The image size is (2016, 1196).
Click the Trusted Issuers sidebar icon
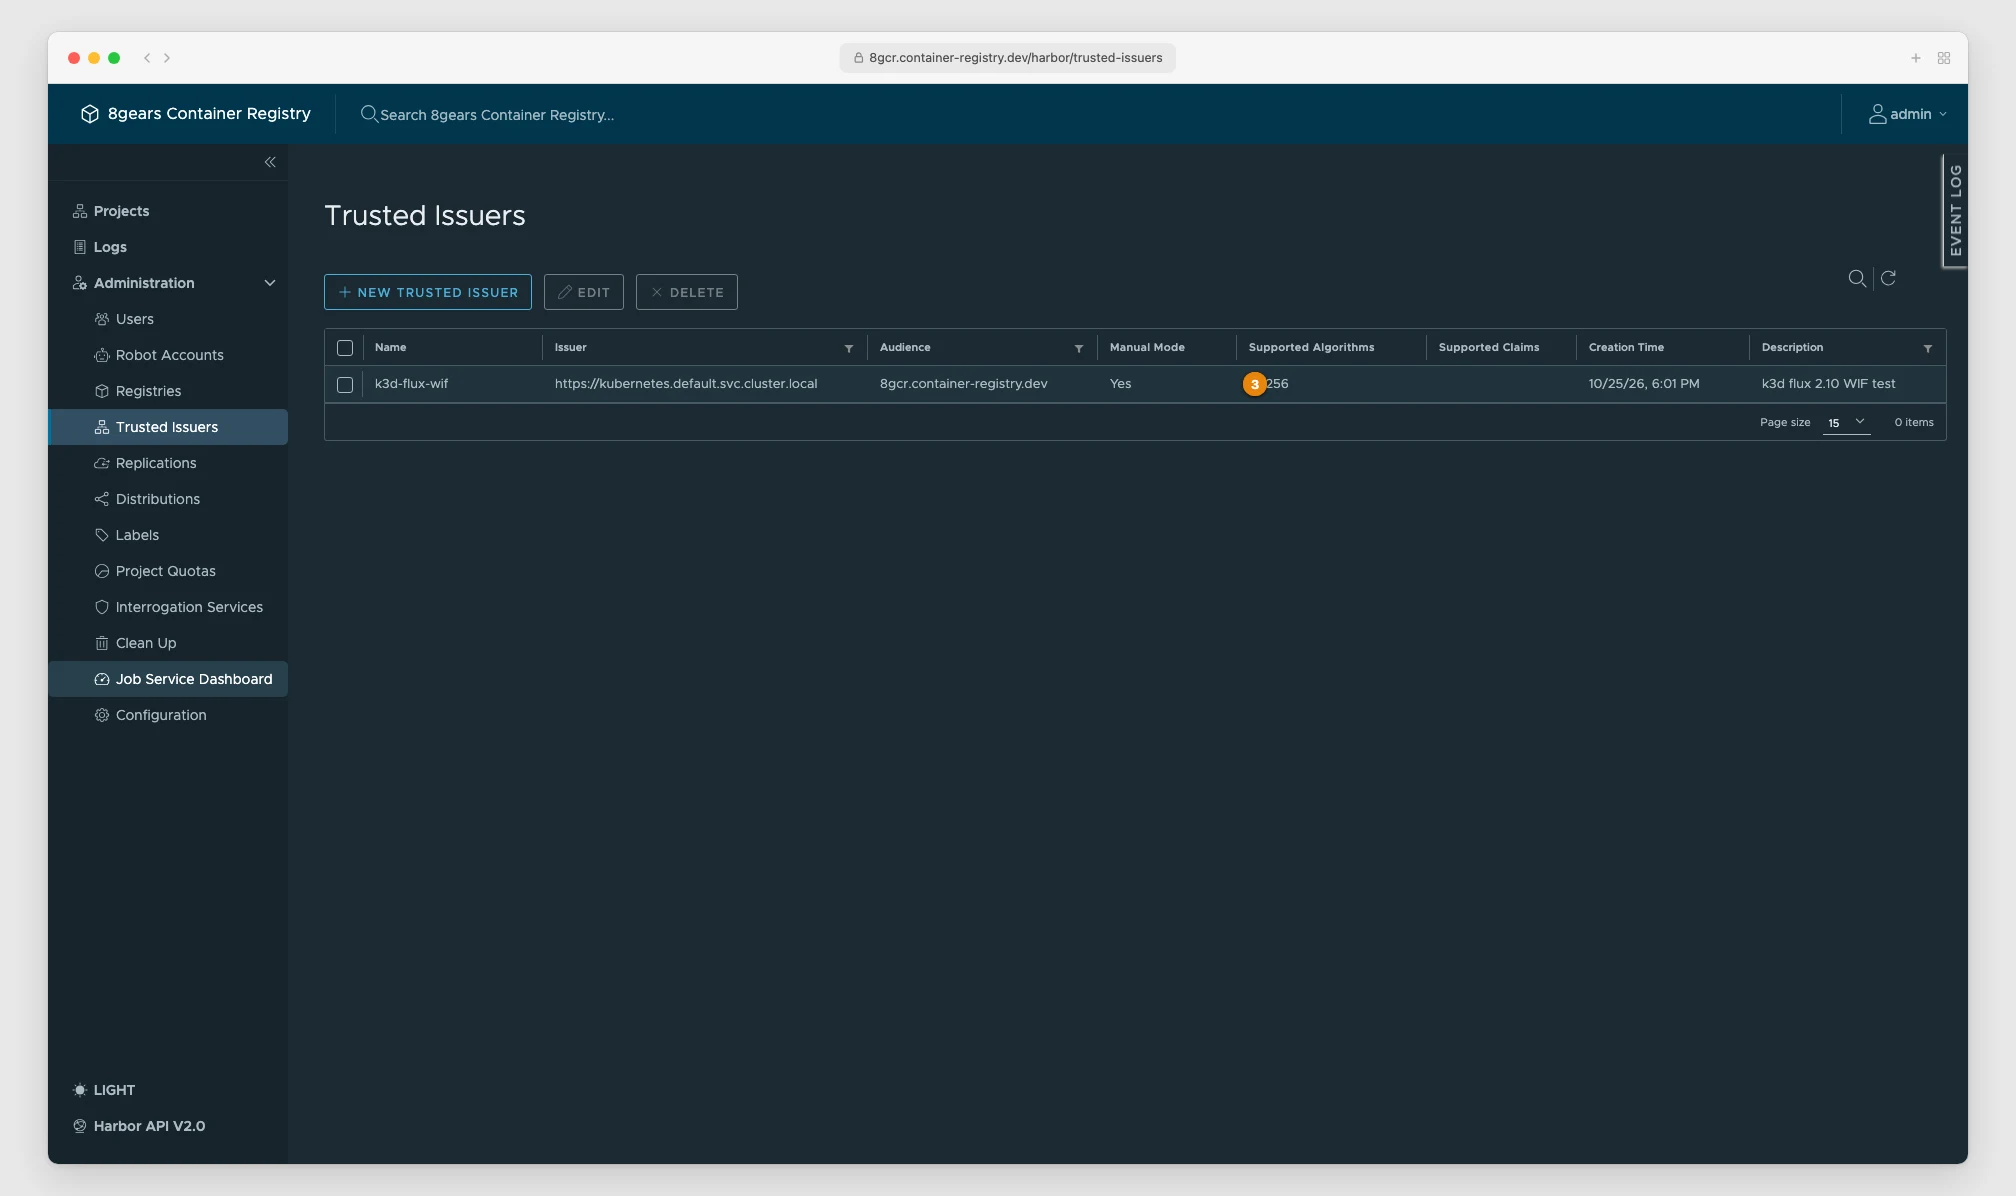(x=102, y=427)
